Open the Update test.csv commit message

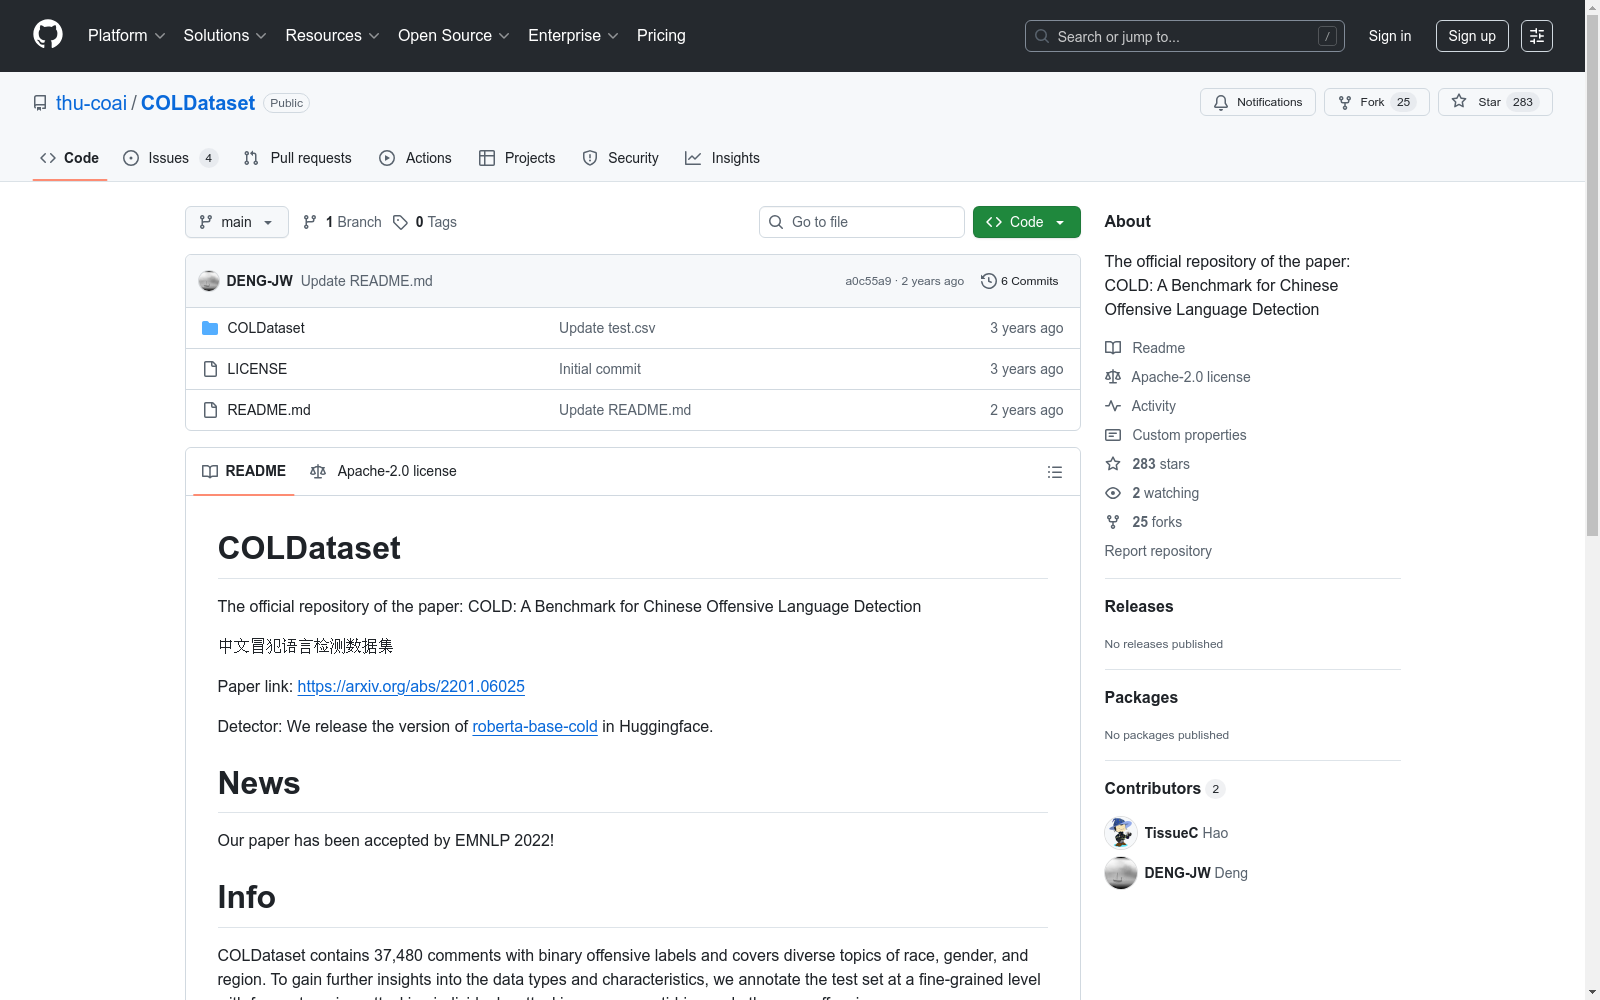point(607,328)
